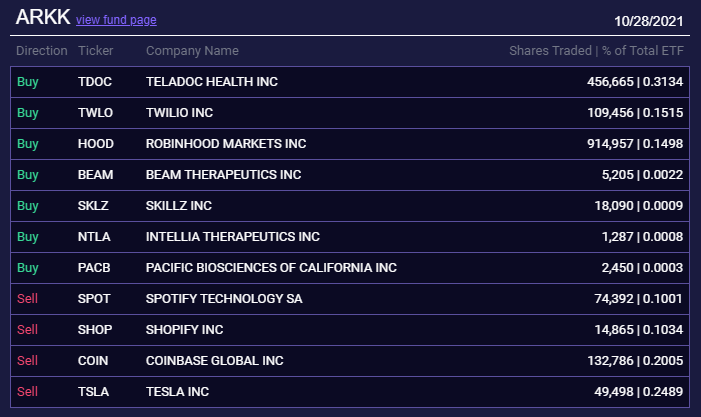The image size is (701, 417).
Task: Click the COIN ticker symbol
Action: pos(93,361)
